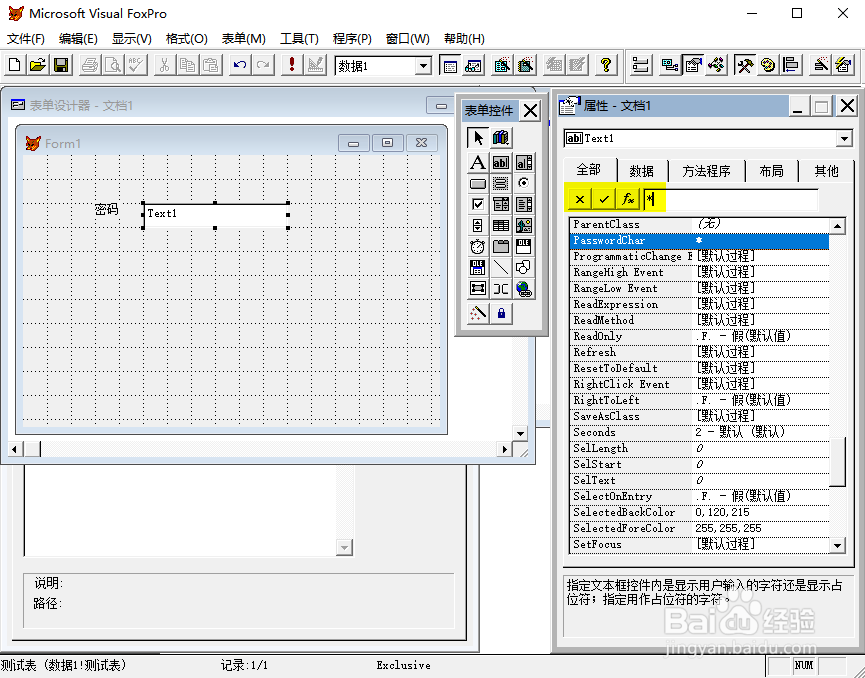This screenshot has width=865, height=678.
Task: Select the Line control tool
Action: click(501, 268)
